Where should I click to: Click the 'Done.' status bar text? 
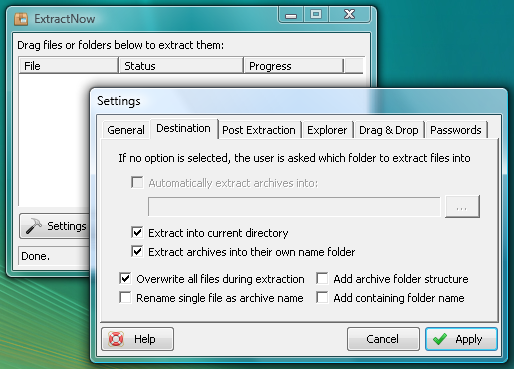(x=35, y=256)
